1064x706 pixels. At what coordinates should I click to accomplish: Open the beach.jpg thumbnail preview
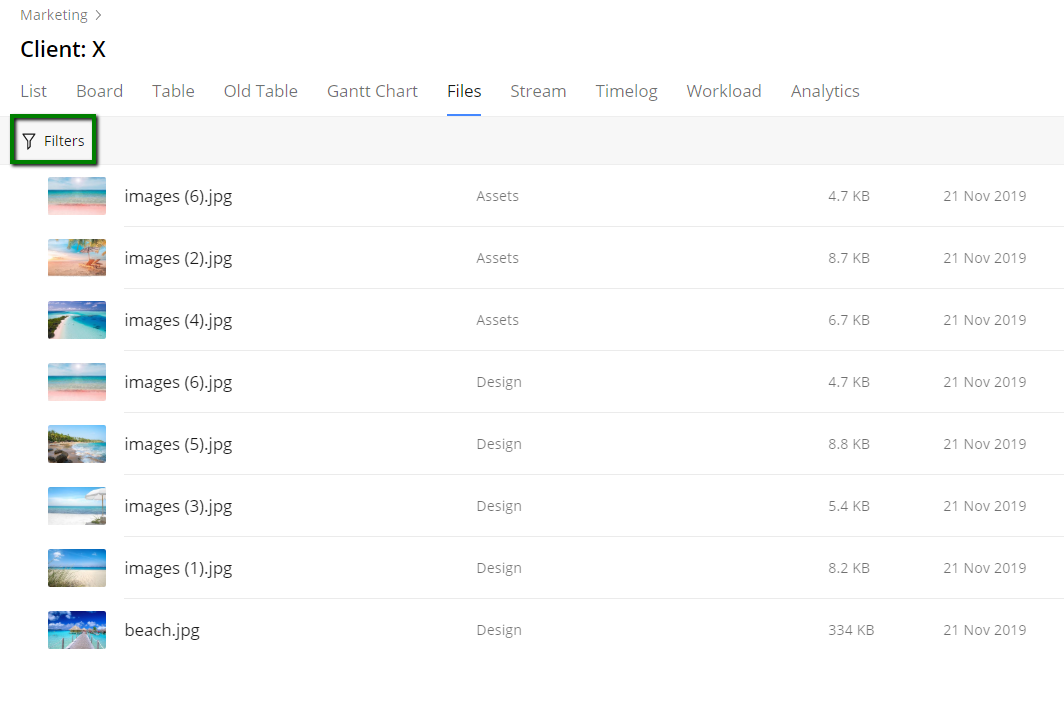(77, 630)
